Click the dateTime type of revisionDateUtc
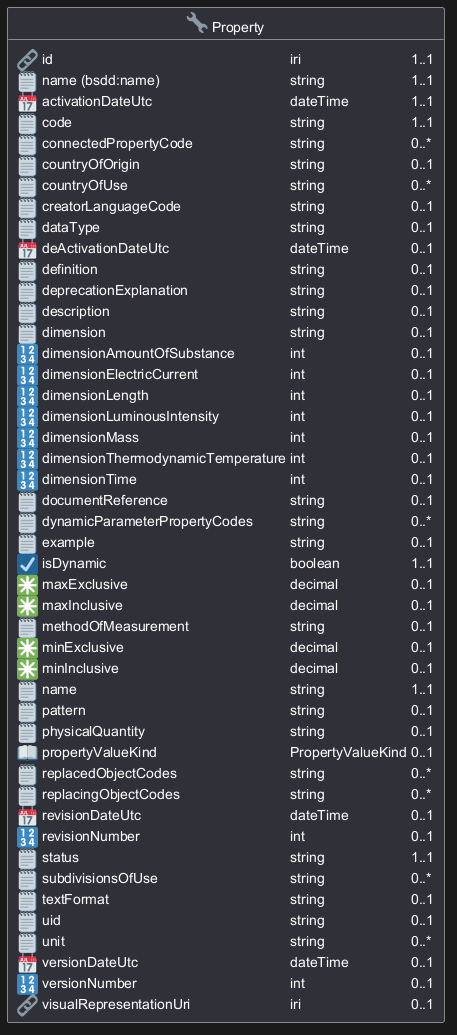Viewport: 457px width, 1035px height. 319,815
